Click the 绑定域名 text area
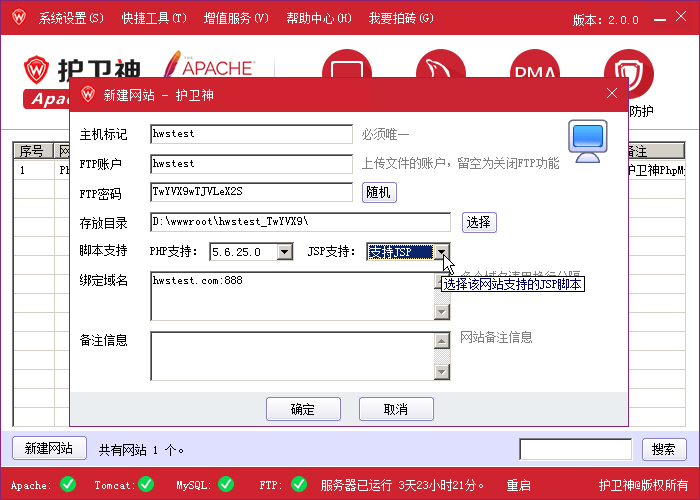Viewport: 700px width, 500px height. tap(292, 296)
